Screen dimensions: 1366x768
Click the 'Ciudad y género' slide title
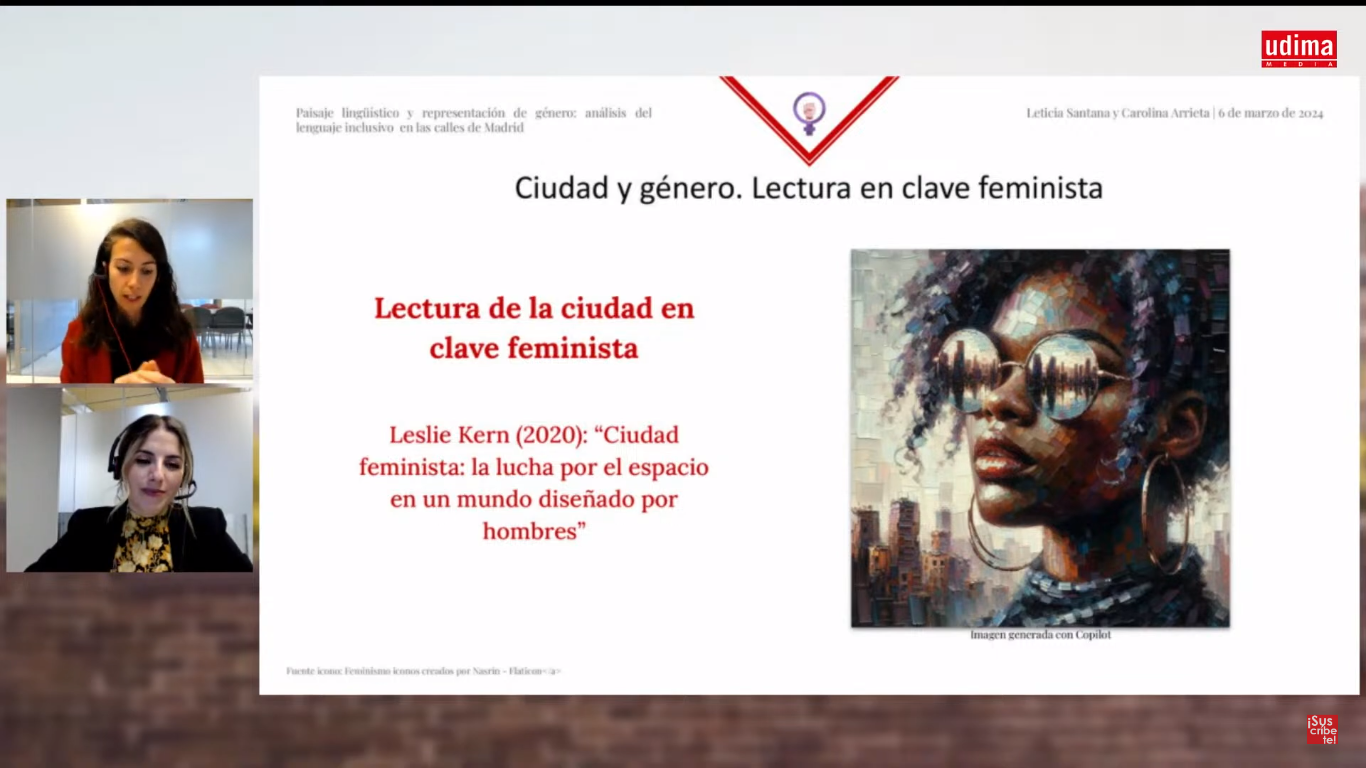tap(808, 188)
